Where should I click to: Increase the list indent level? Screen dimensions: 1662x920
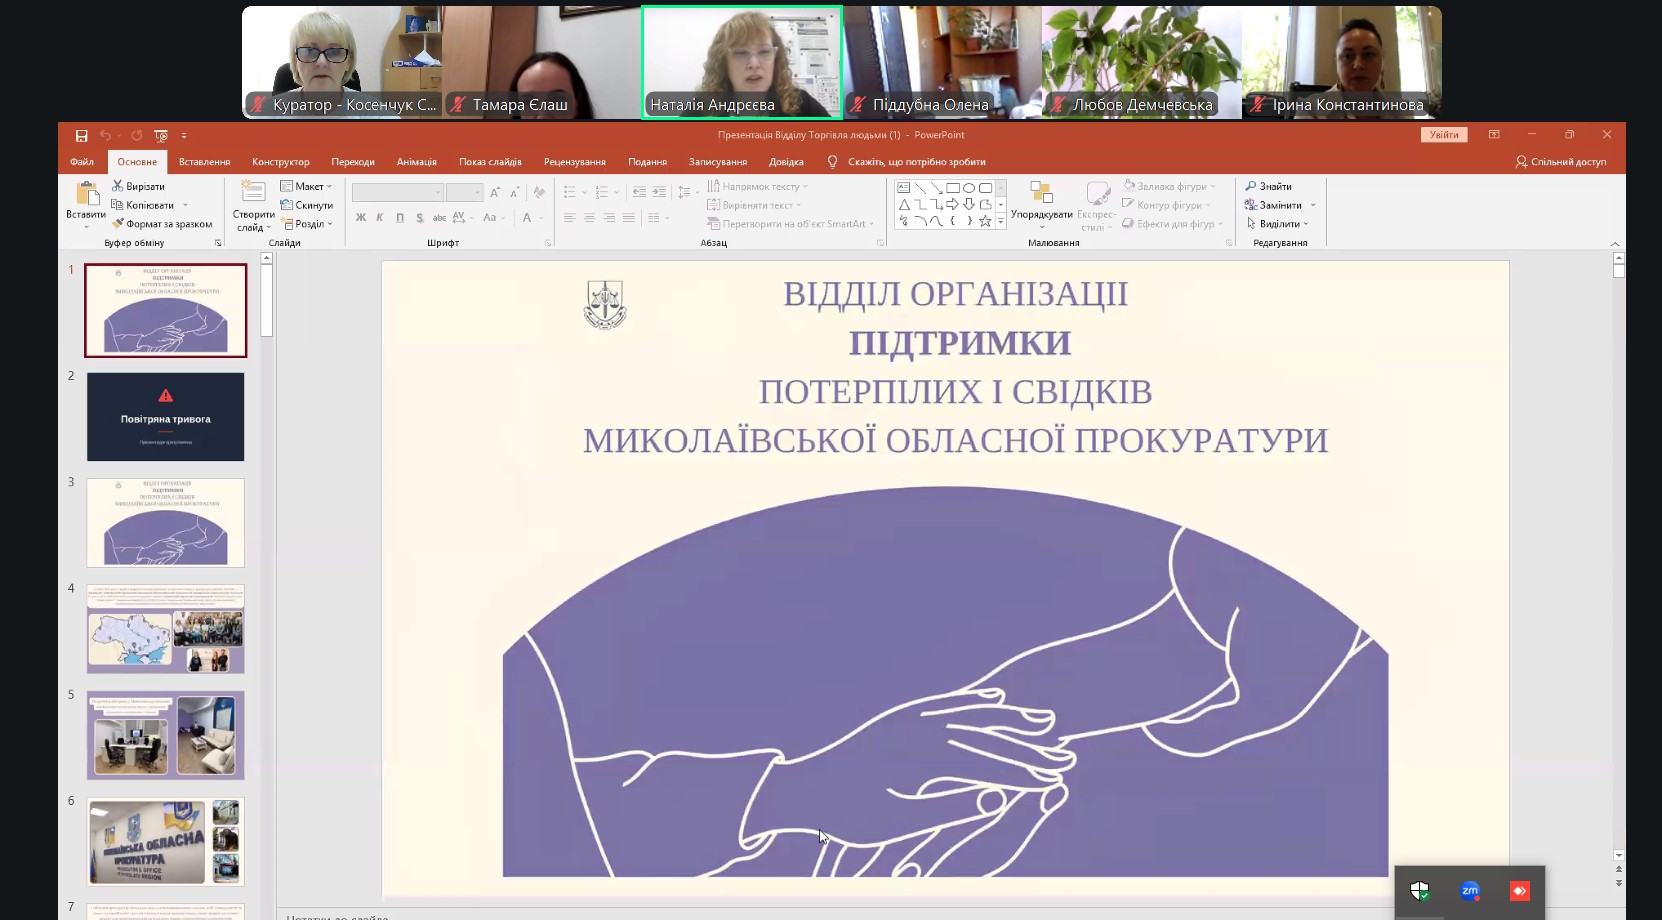click(659, 192)
